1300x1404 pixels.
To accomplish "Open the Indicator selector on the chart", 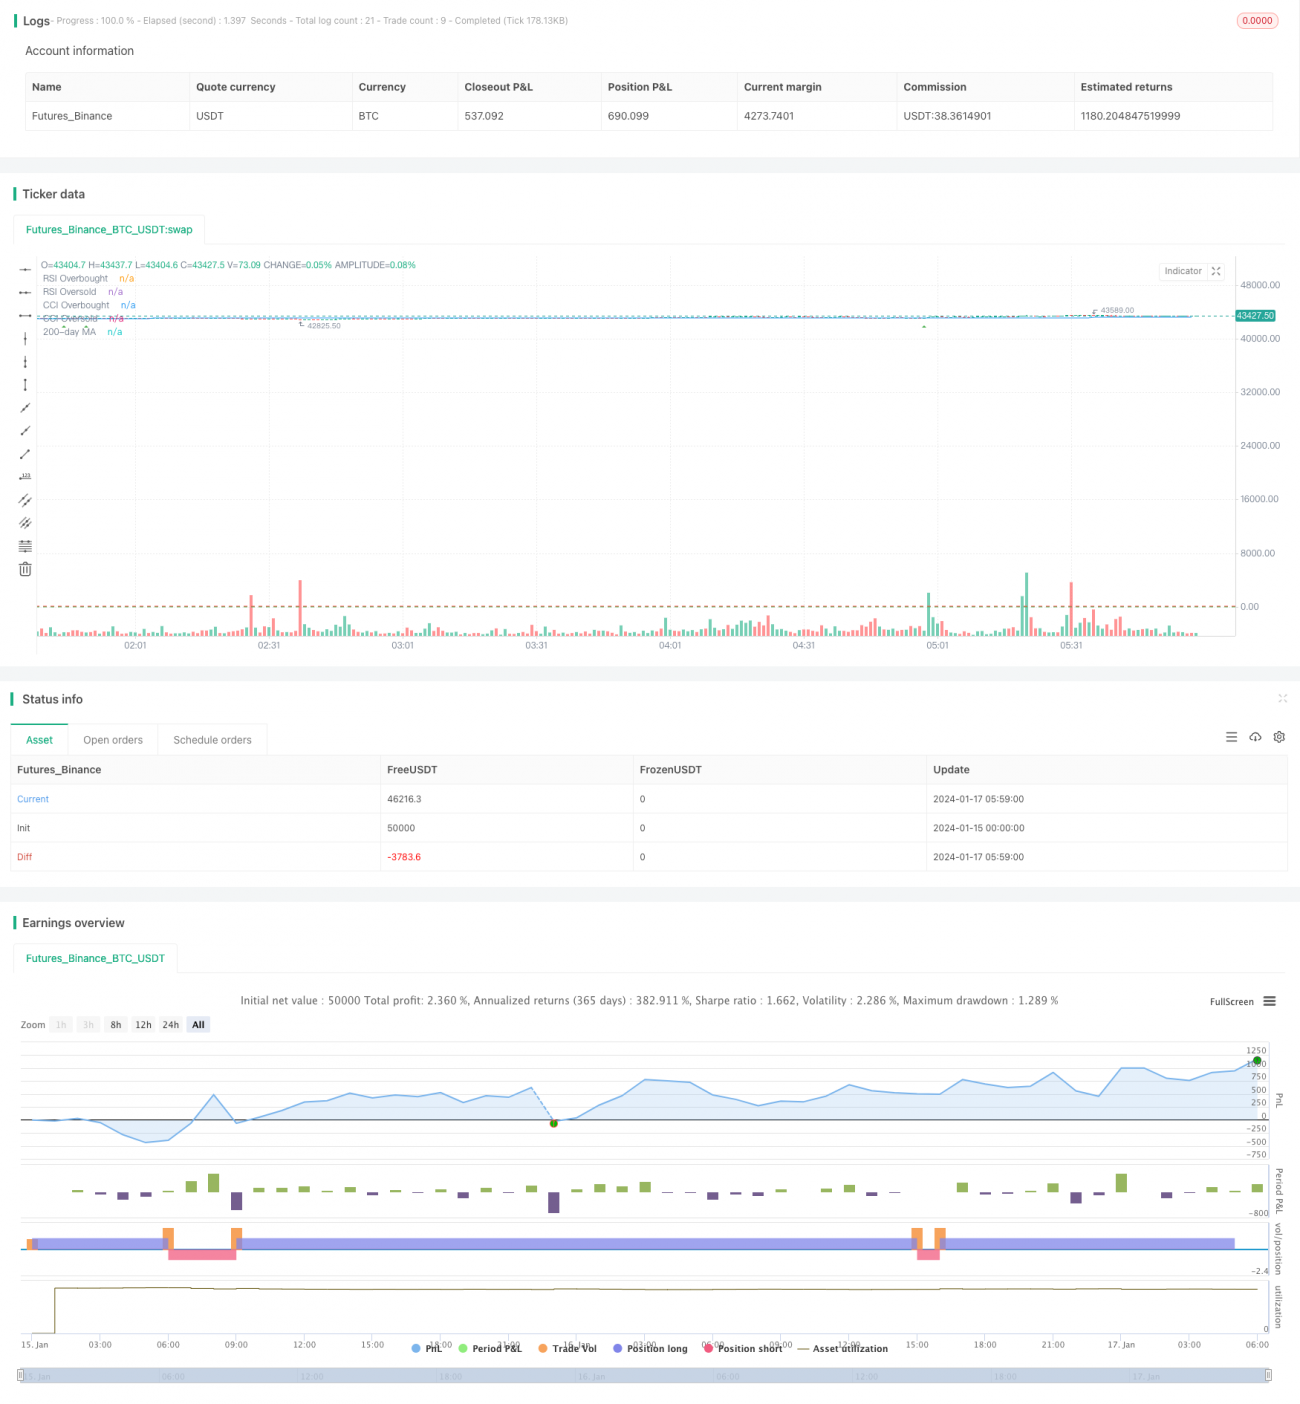I will click(x=1181, y=271).
